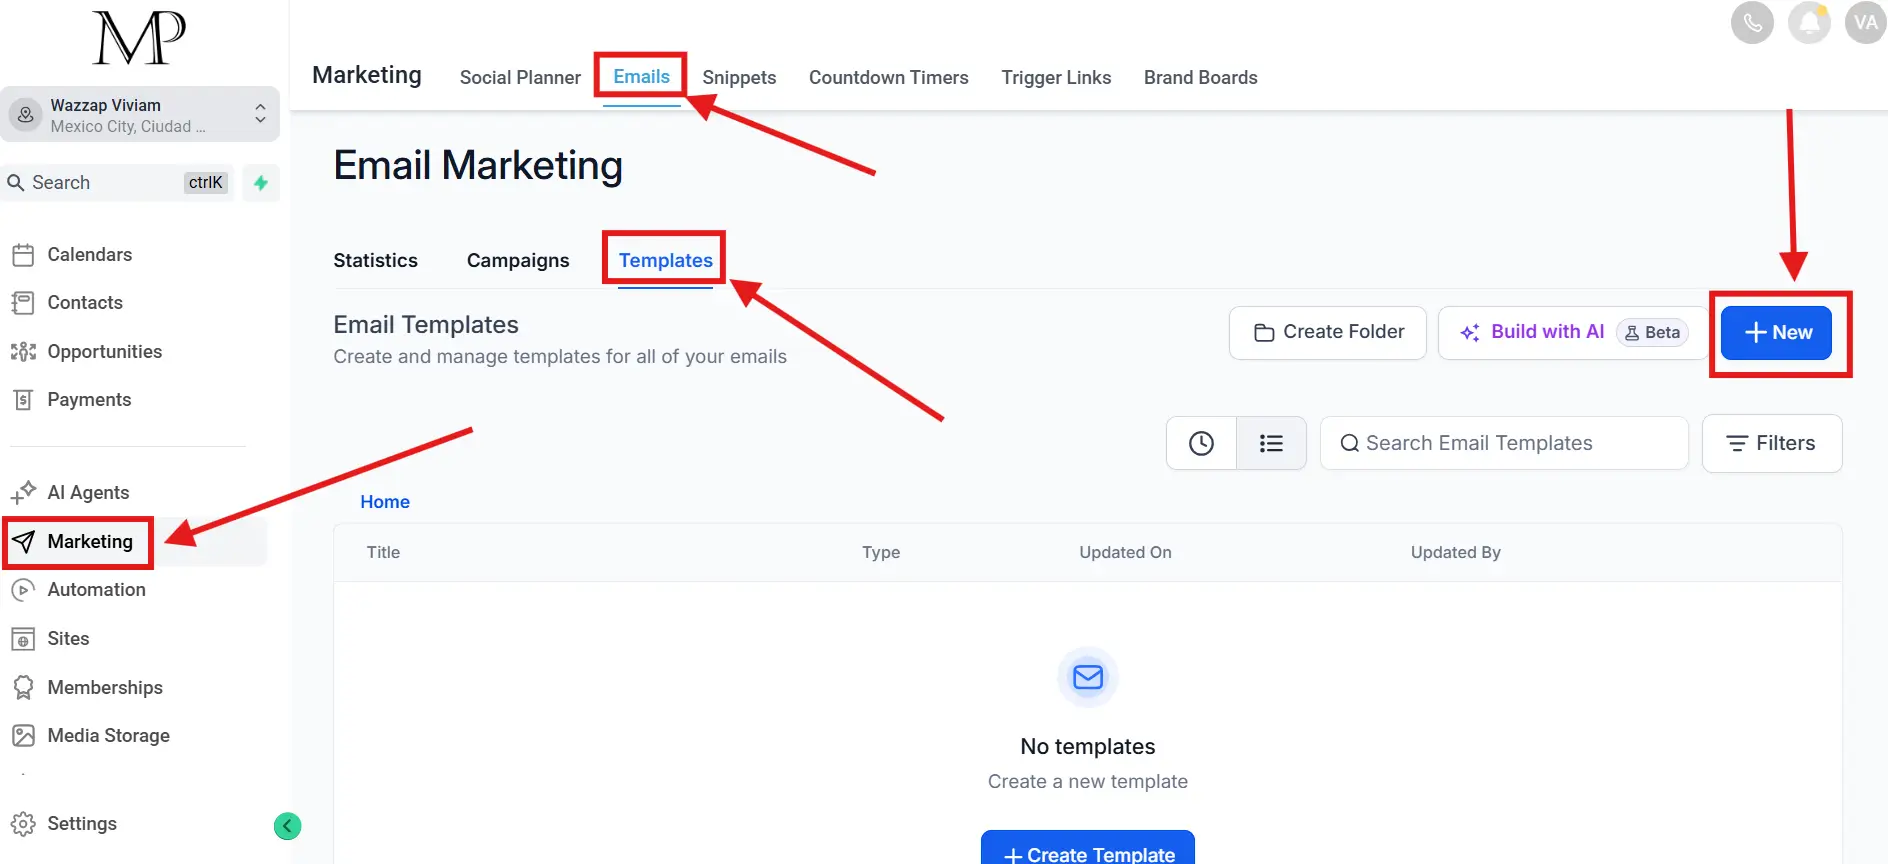
Task: Open Contacts in the sidebar
Action: coord(85,303)
